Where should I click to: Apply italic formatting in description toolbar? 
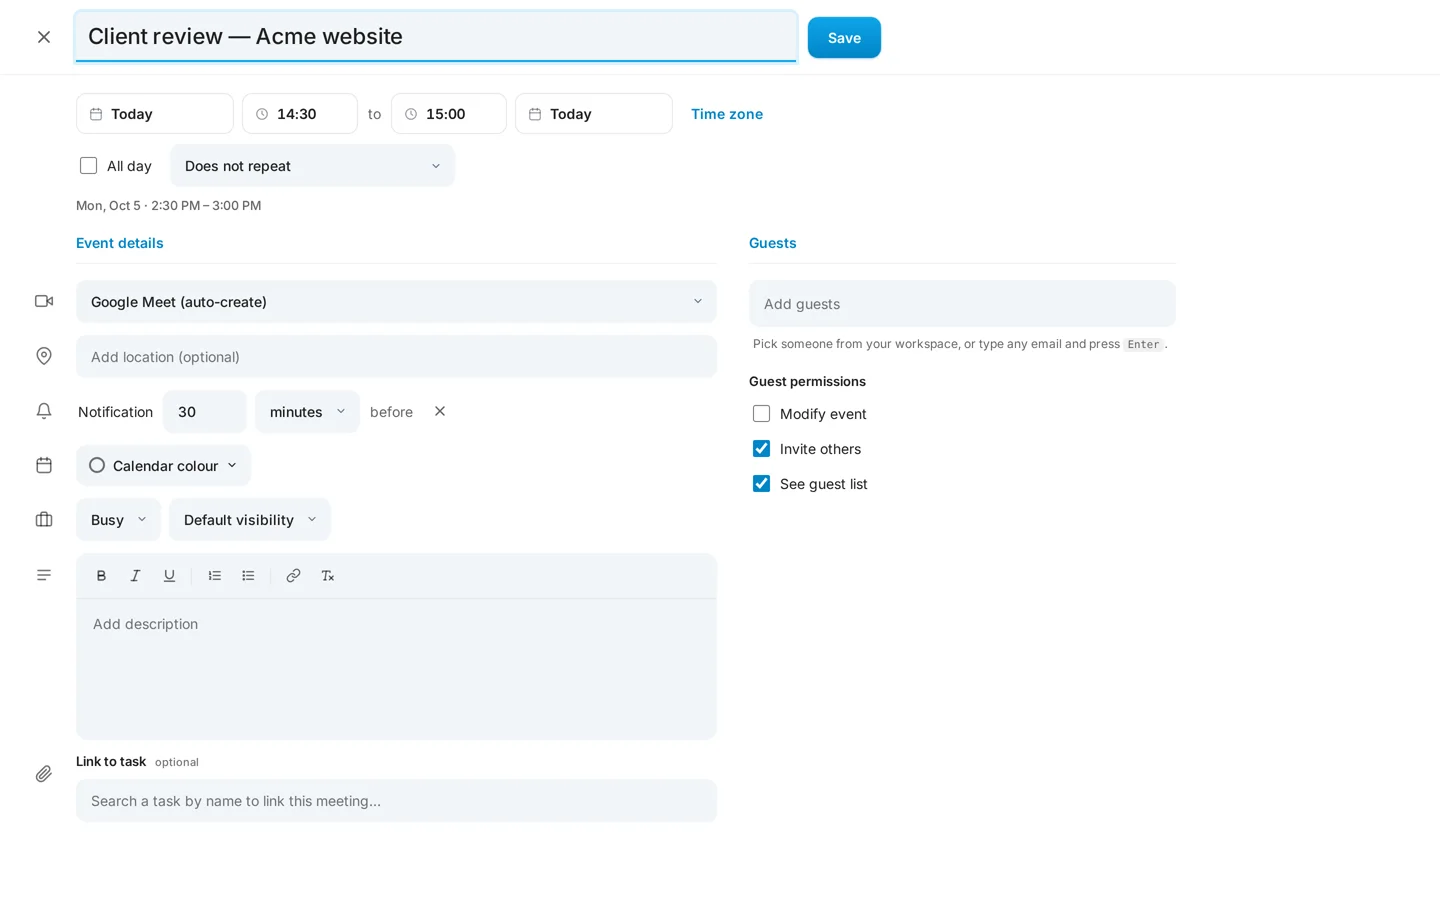tap(135, 576)
